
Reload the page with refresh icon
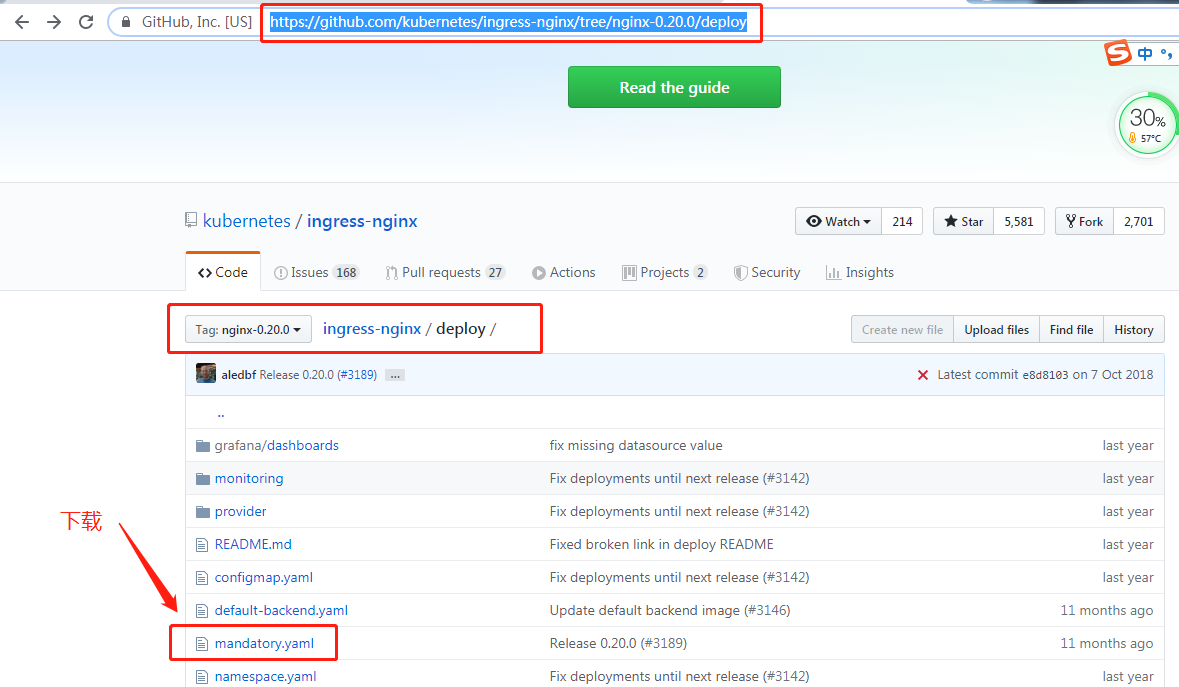pyautogui.click(x=86, y=22)
